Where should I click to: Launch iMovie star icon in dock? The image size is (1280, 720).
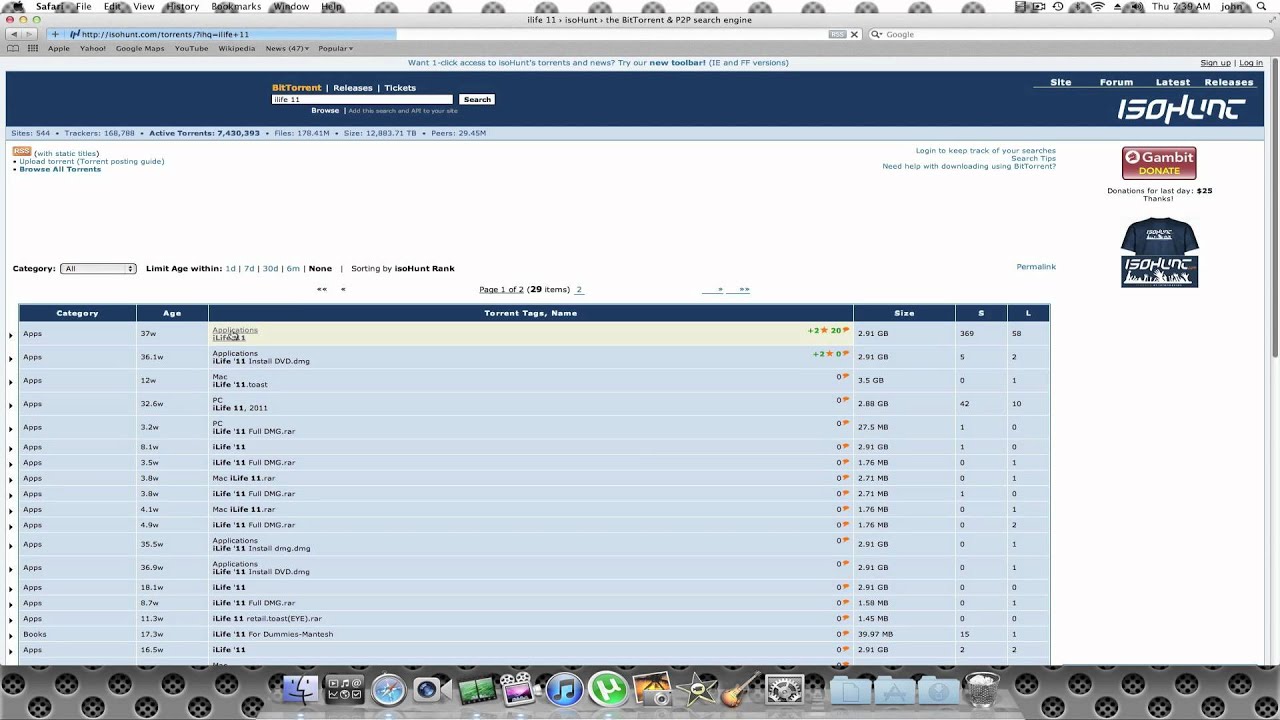[x=696, y=689]
